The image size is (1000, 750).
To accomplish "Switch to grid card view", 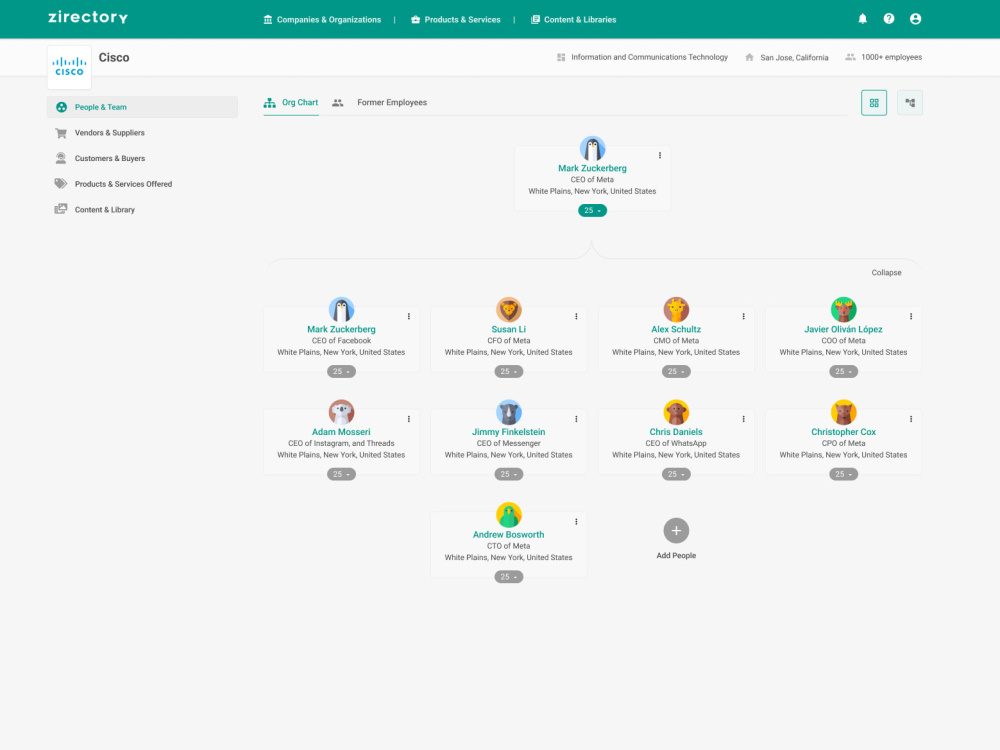I will [874, 103].
